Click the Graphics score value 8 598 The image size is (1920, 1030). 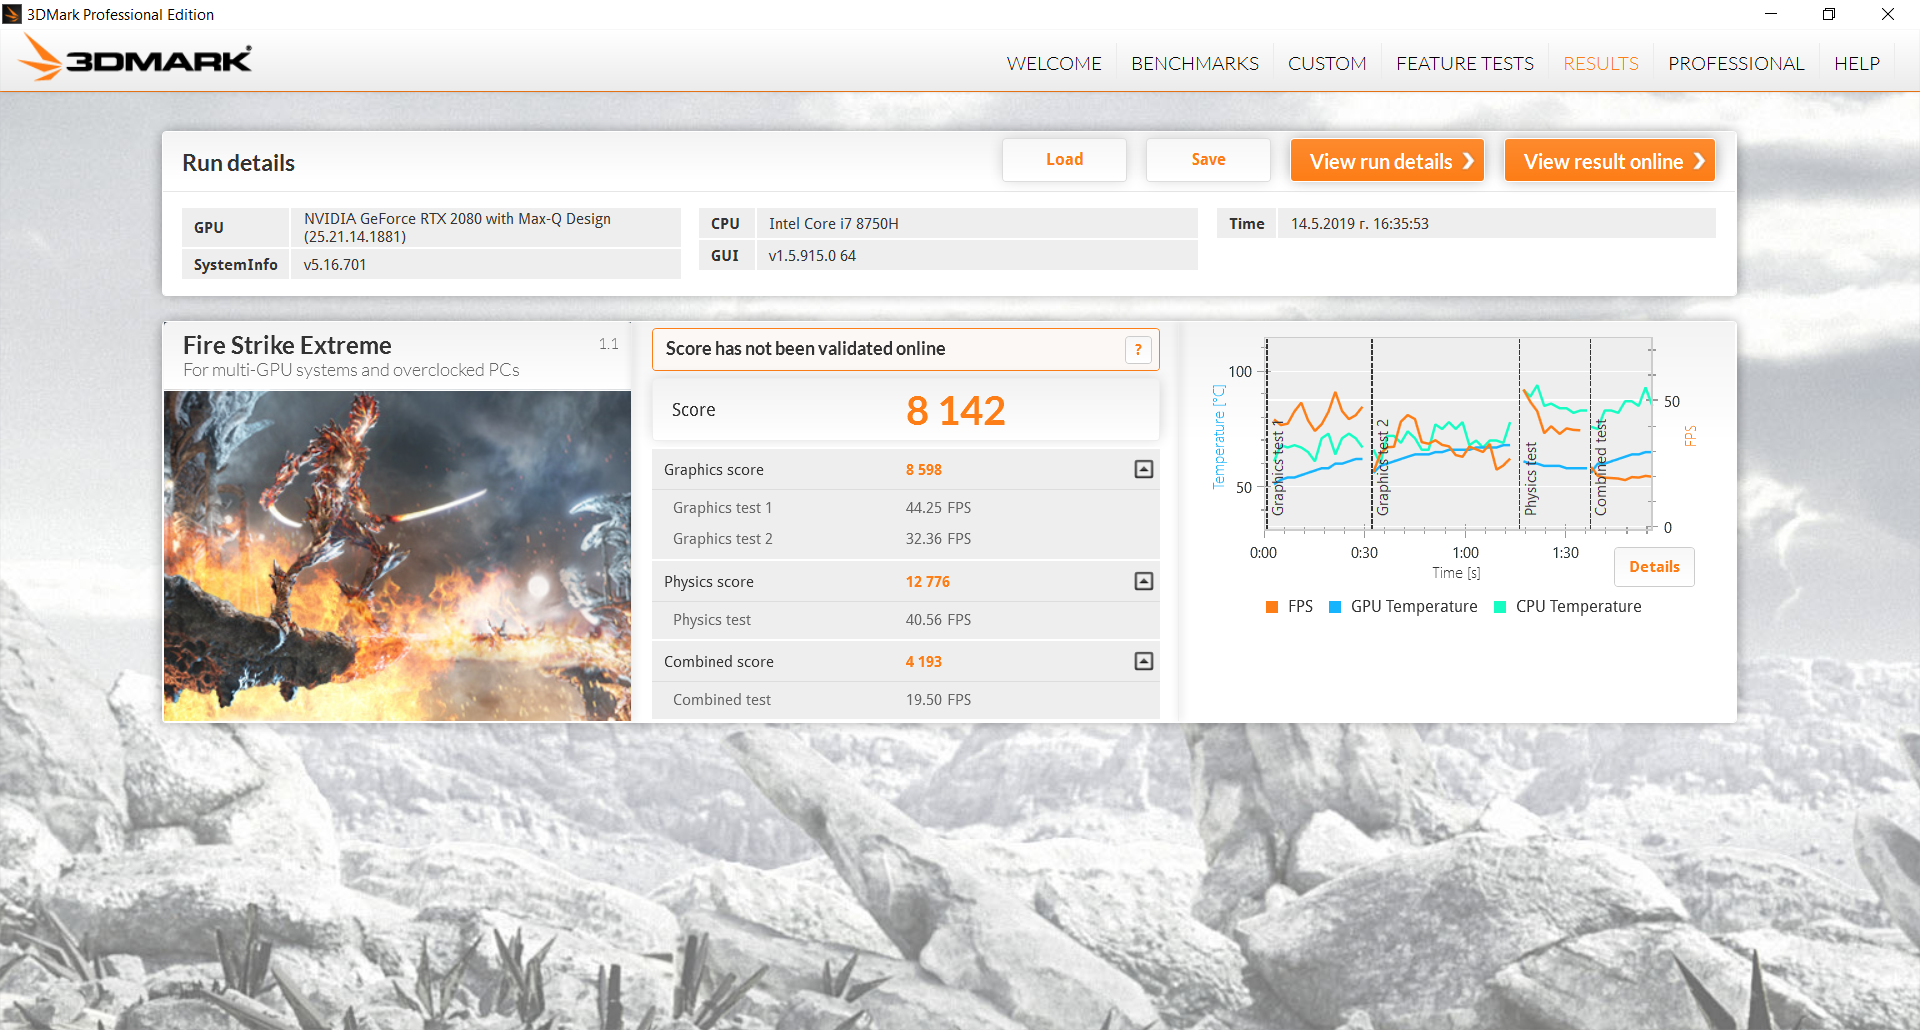tap(924, 470)
